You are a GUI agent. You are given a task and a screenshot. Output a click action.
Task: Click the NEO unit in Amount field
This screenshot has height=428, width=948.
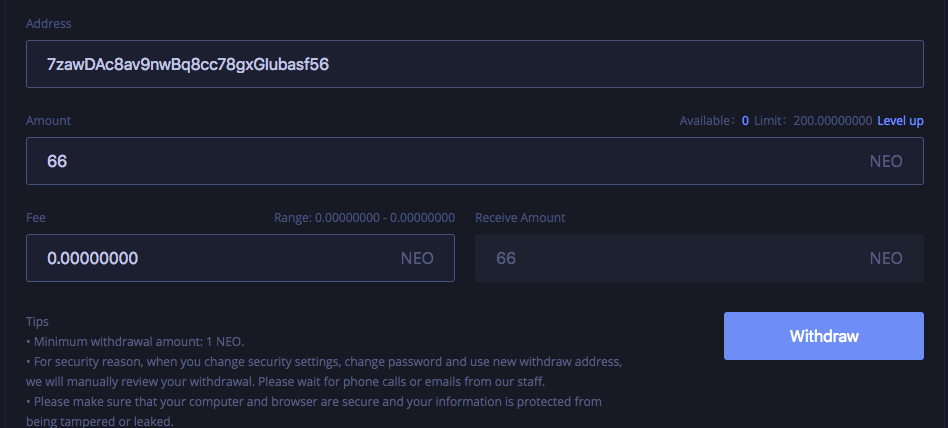click(886, 161)
